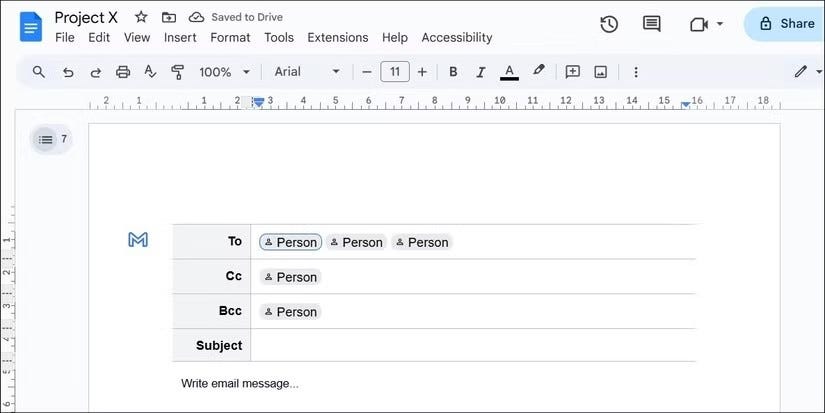Open the comments history icon
The height and width of the screenshot is (413, 825).
coord(651,24)
